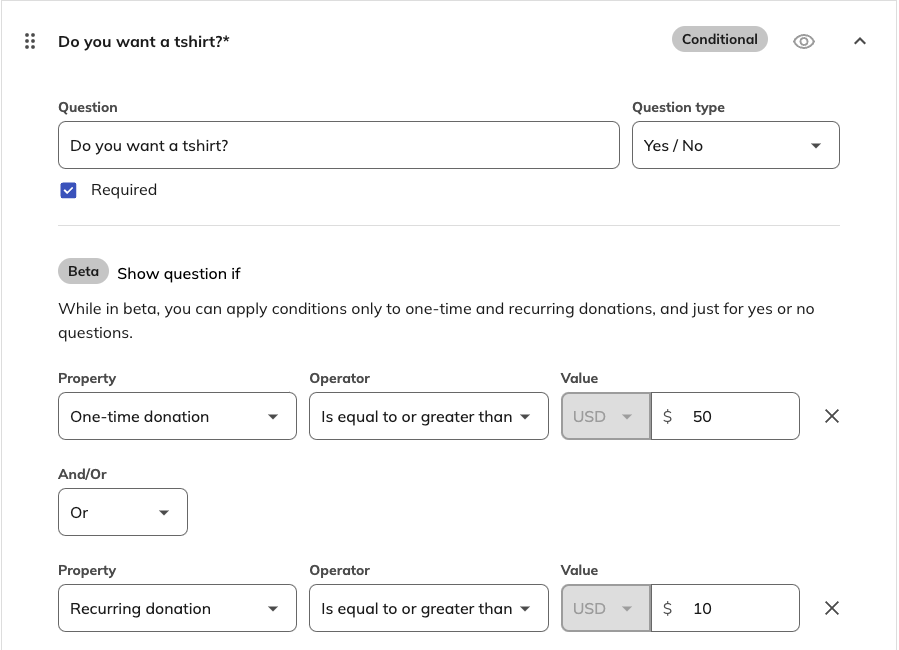
Task: Click the 'Show question if' heading
Action: pos(179,274)
